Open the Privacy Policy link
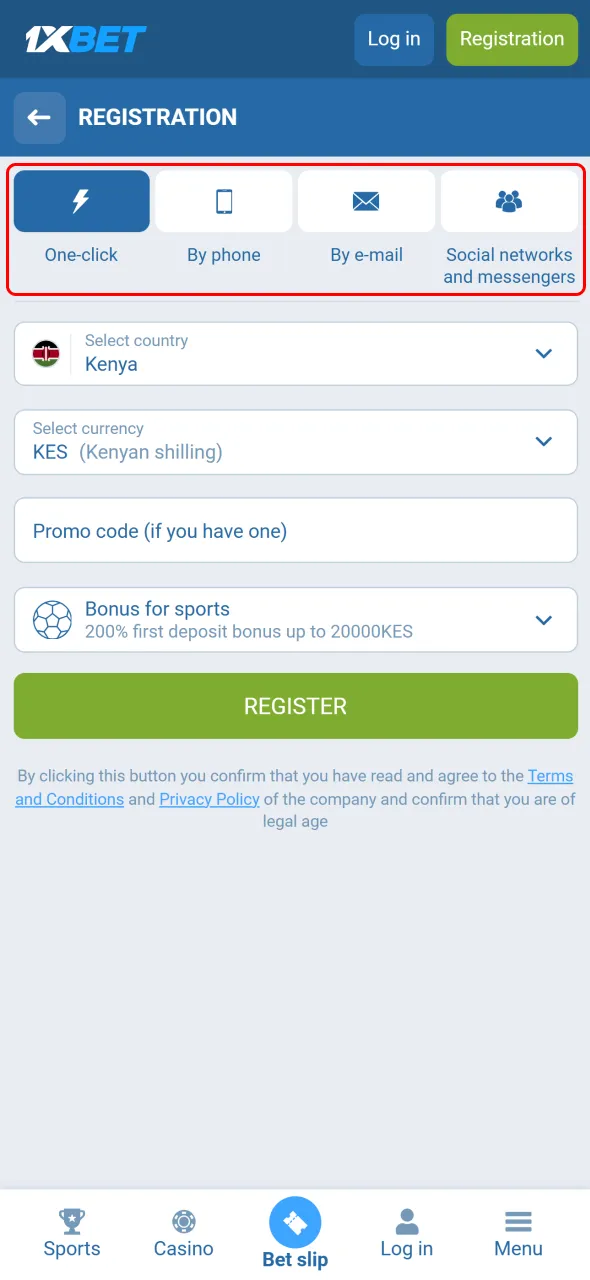 click(x=209, y=798)
